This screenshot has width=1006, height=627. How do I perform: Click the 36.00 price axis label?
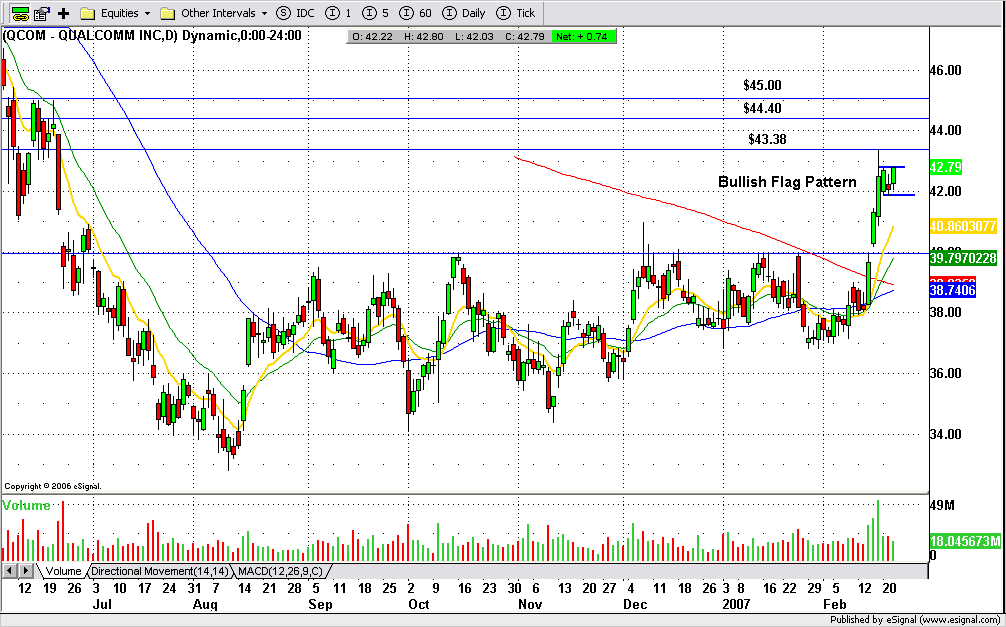(x=946, y=374)
